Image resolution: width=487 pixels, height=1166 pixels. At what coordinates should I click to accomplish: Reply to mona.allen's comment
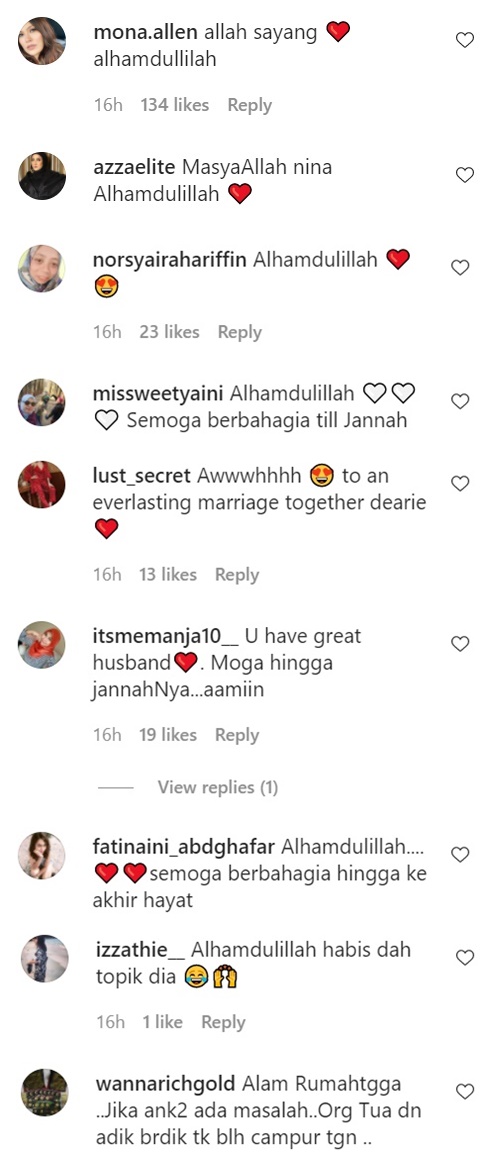(x=250, y=106)
